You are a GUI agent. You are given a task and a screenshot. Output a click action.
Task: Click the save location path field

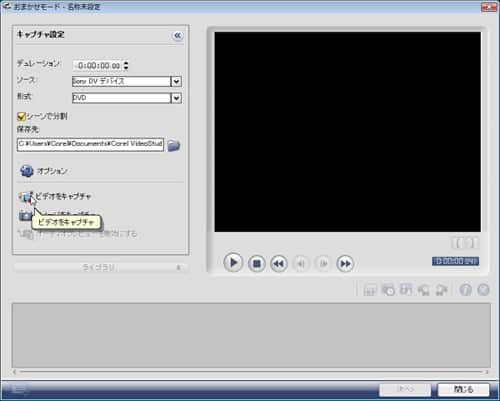(90, 145)
